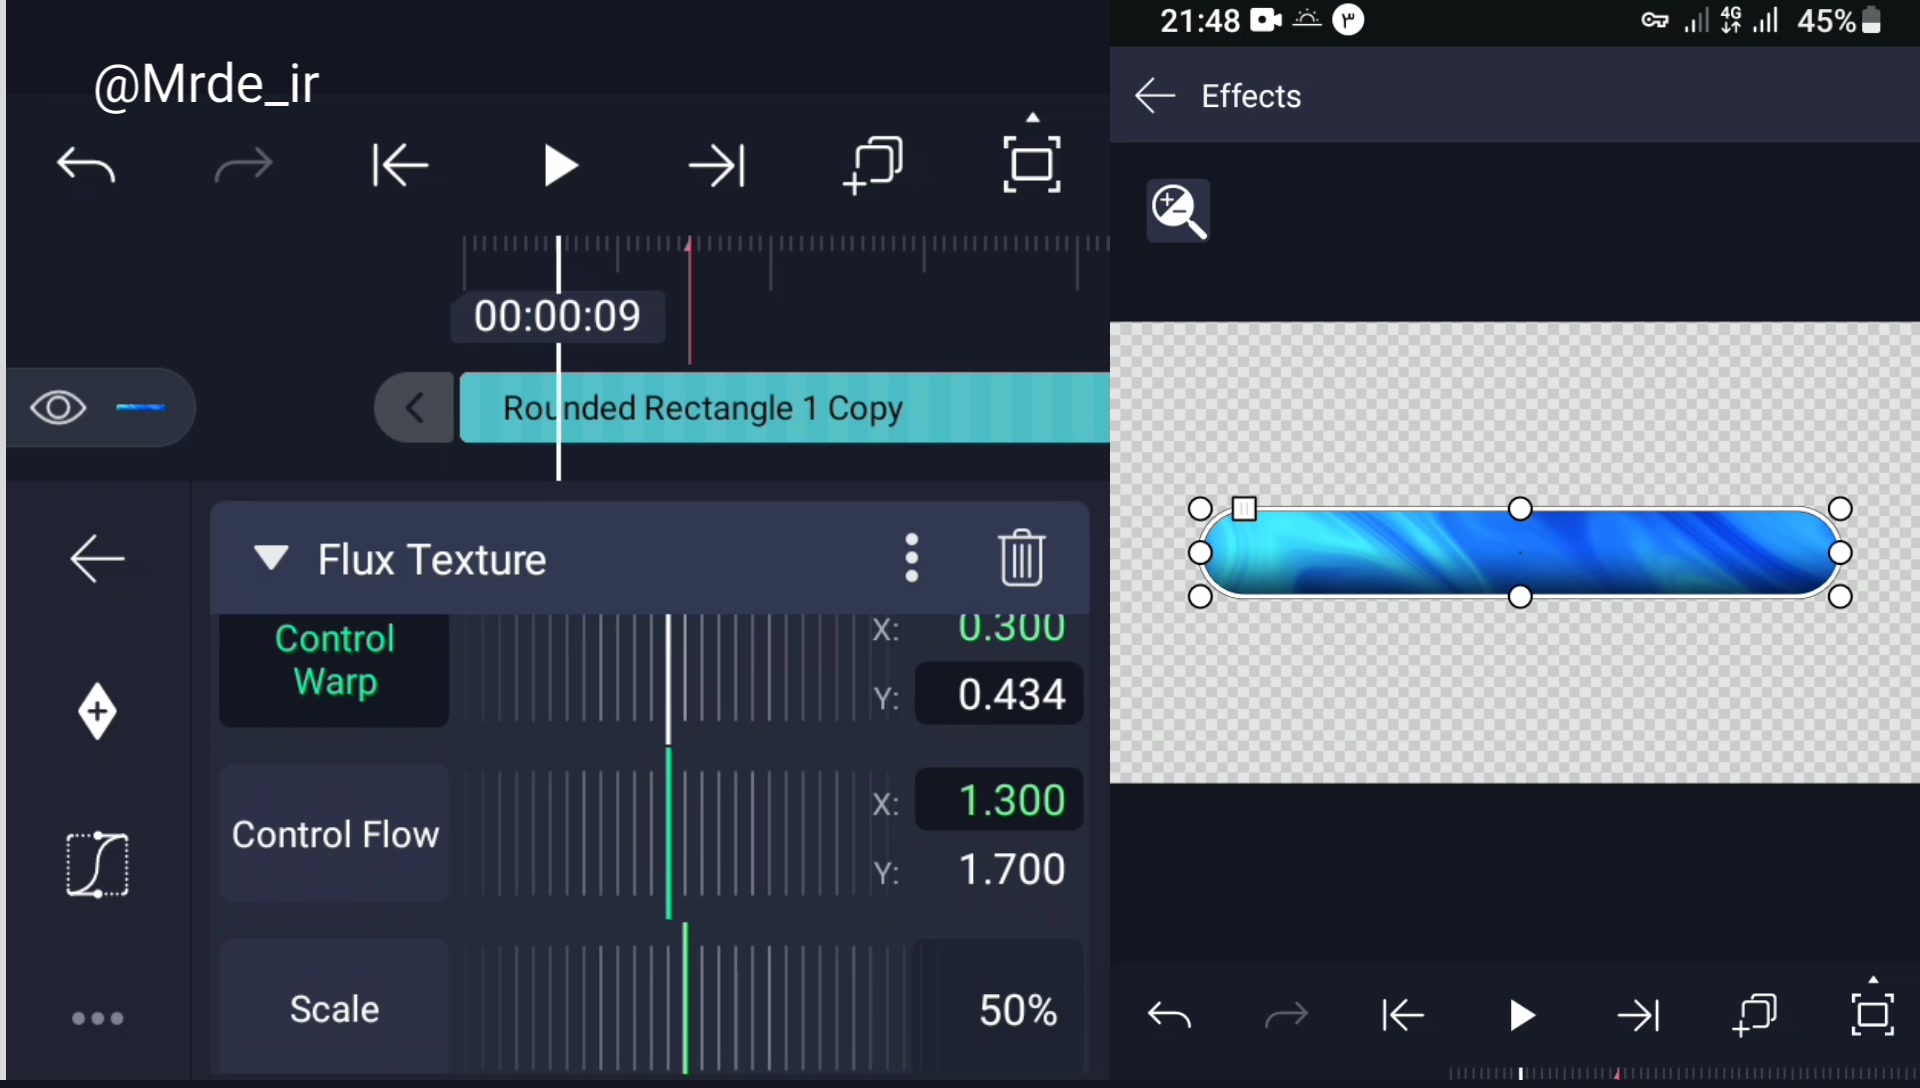Click fit-to-screen frame icon in left toolbar
This screenshot has height=1088, width=1920.
(1031, 165)
